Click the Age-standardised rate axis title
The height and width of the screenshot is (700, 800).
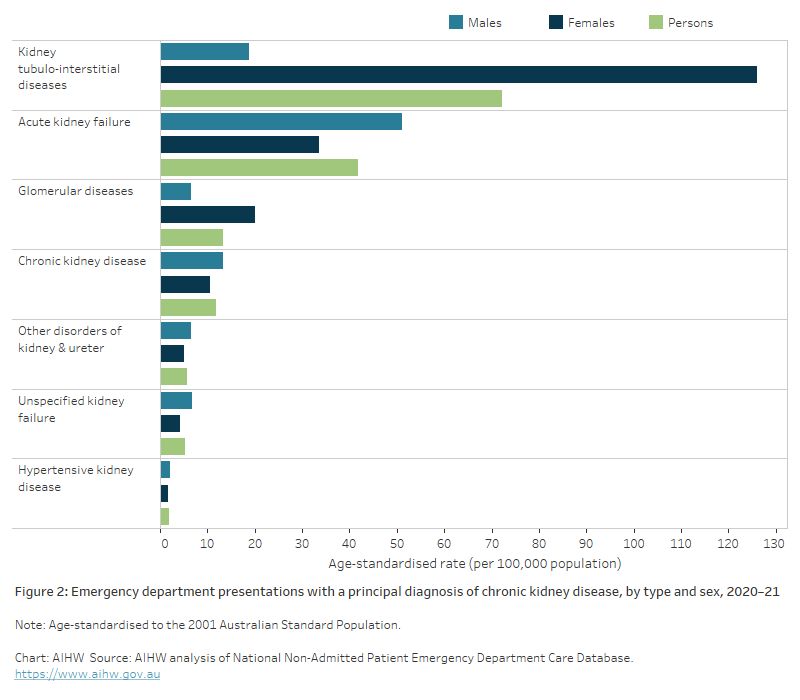click(474, 563)
